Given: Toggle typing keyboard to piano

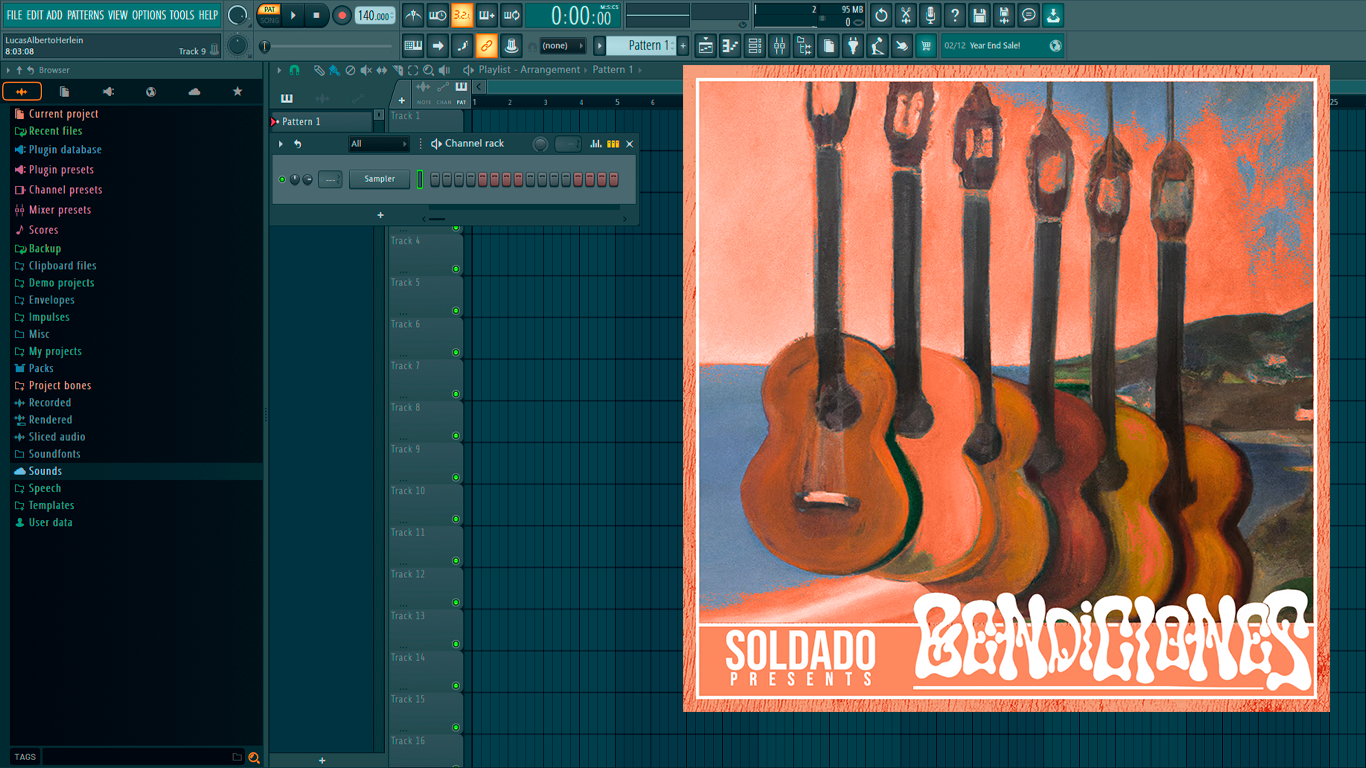Looking at the screenshot, I should tap(413, 46).
